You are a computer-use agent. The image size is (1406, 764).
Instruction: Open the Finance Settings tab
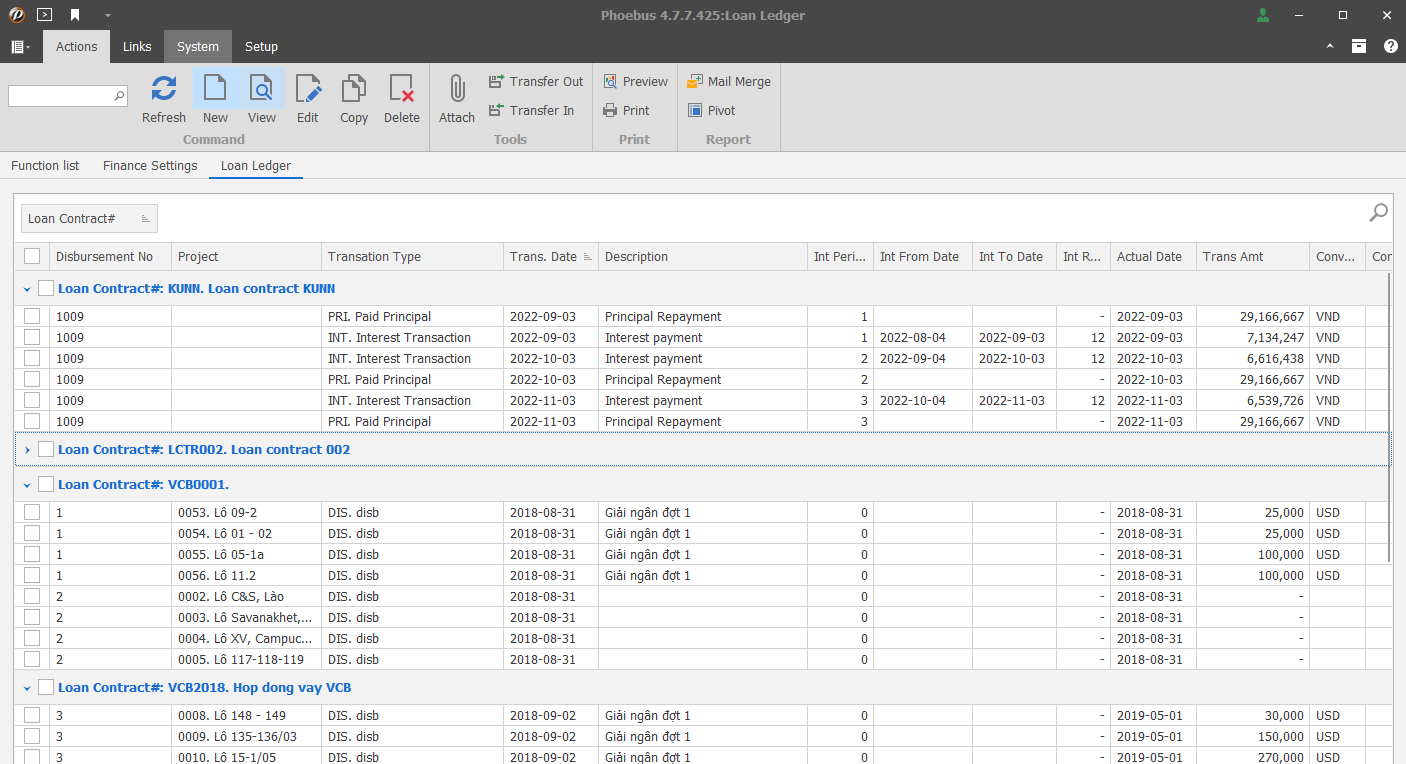point(150,166)
